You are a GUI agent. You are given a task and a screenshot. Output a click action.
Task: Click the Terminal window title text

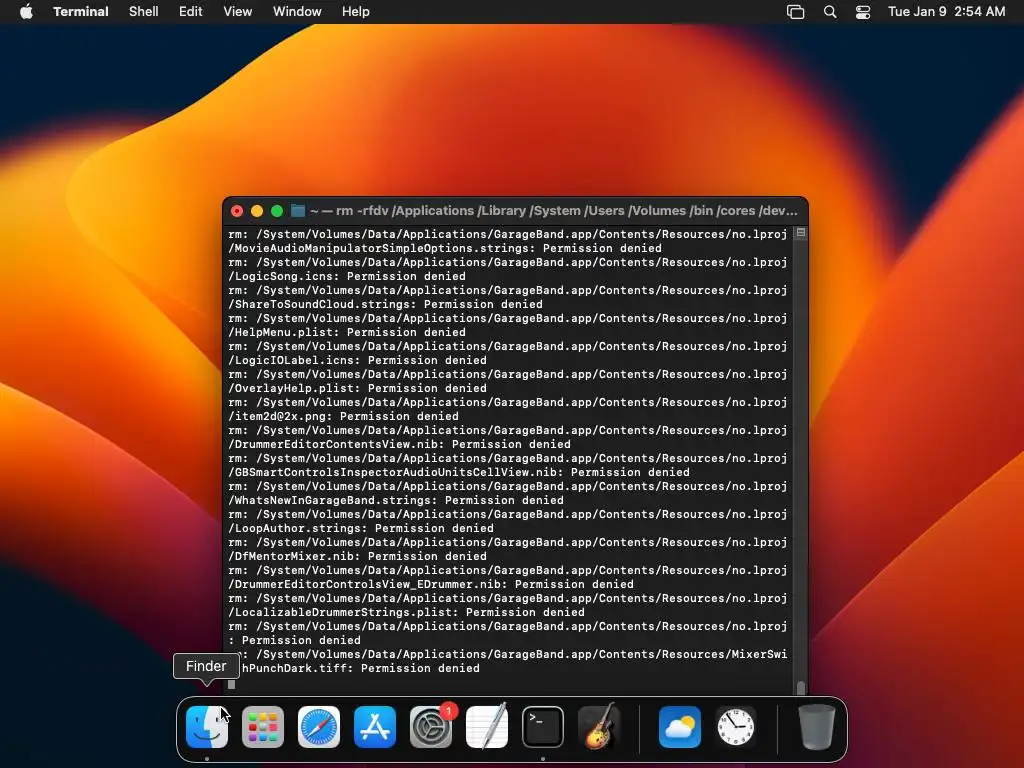pyautogui.click(x=554, y=211)
